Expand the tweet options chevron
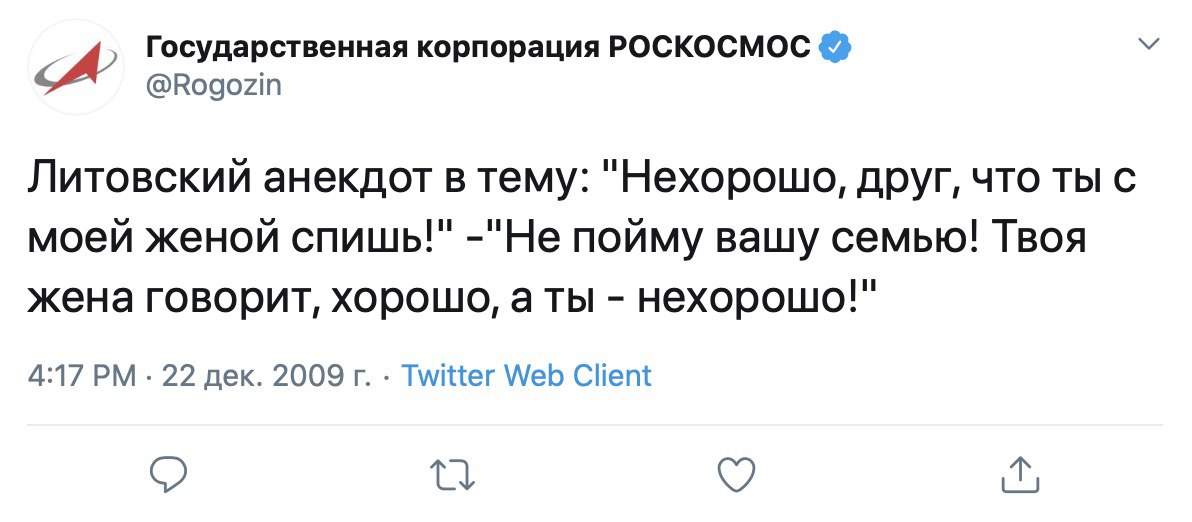 (x=1149, y=44)
